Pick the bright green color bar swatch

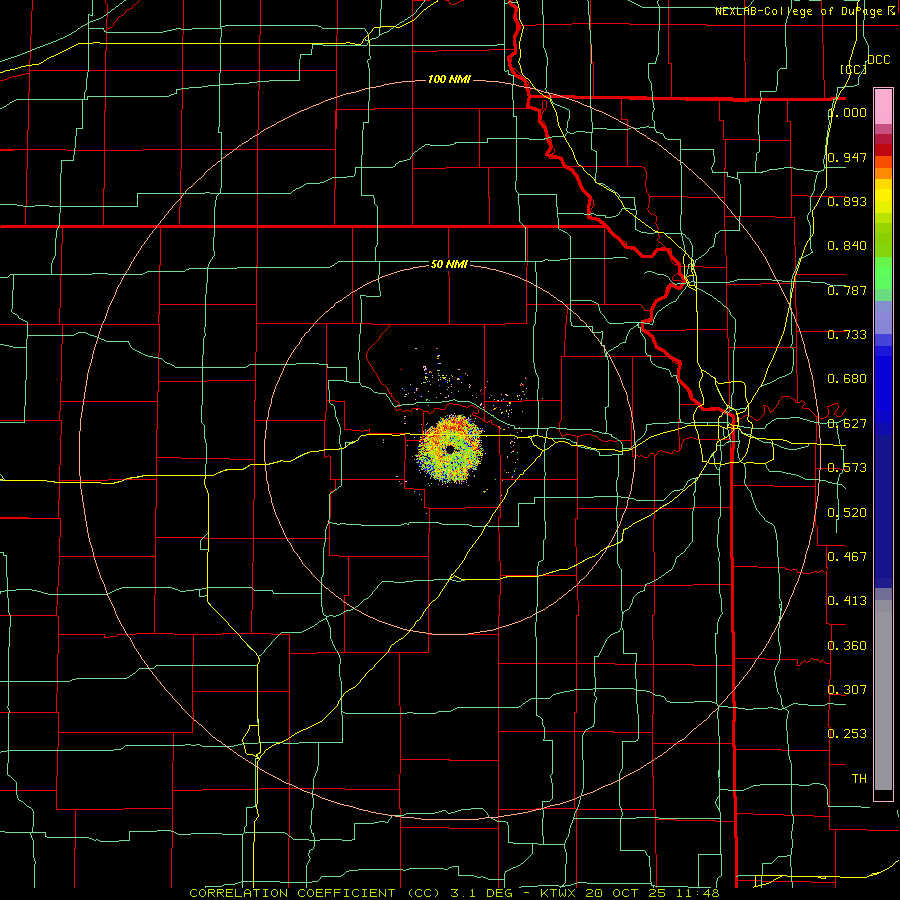[883, 273]
